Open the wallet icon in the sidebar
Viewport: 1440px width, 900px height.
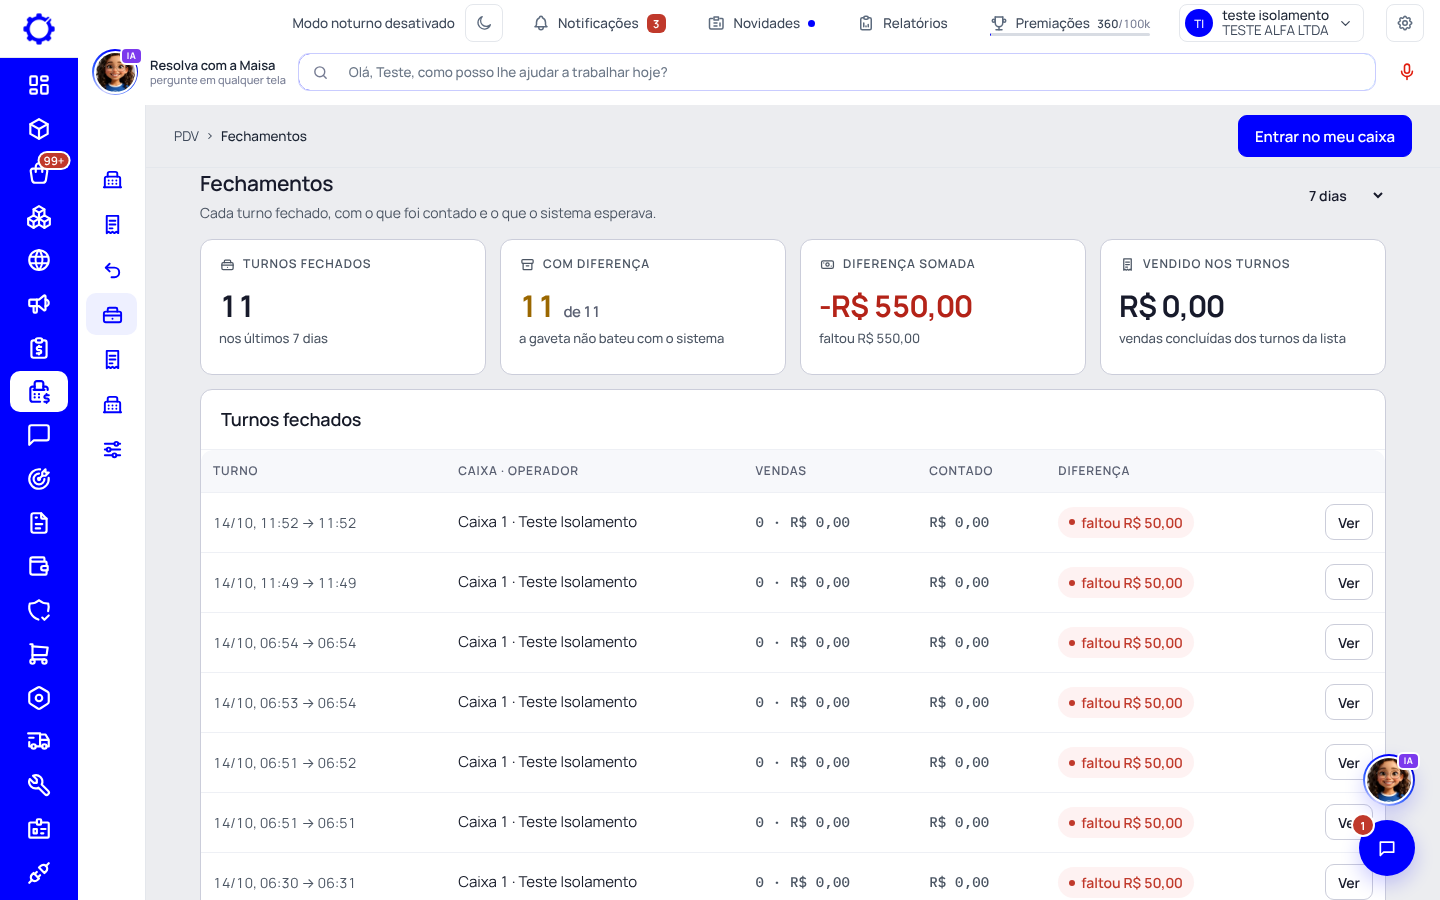pyautogui.click(x=39, y=567)
